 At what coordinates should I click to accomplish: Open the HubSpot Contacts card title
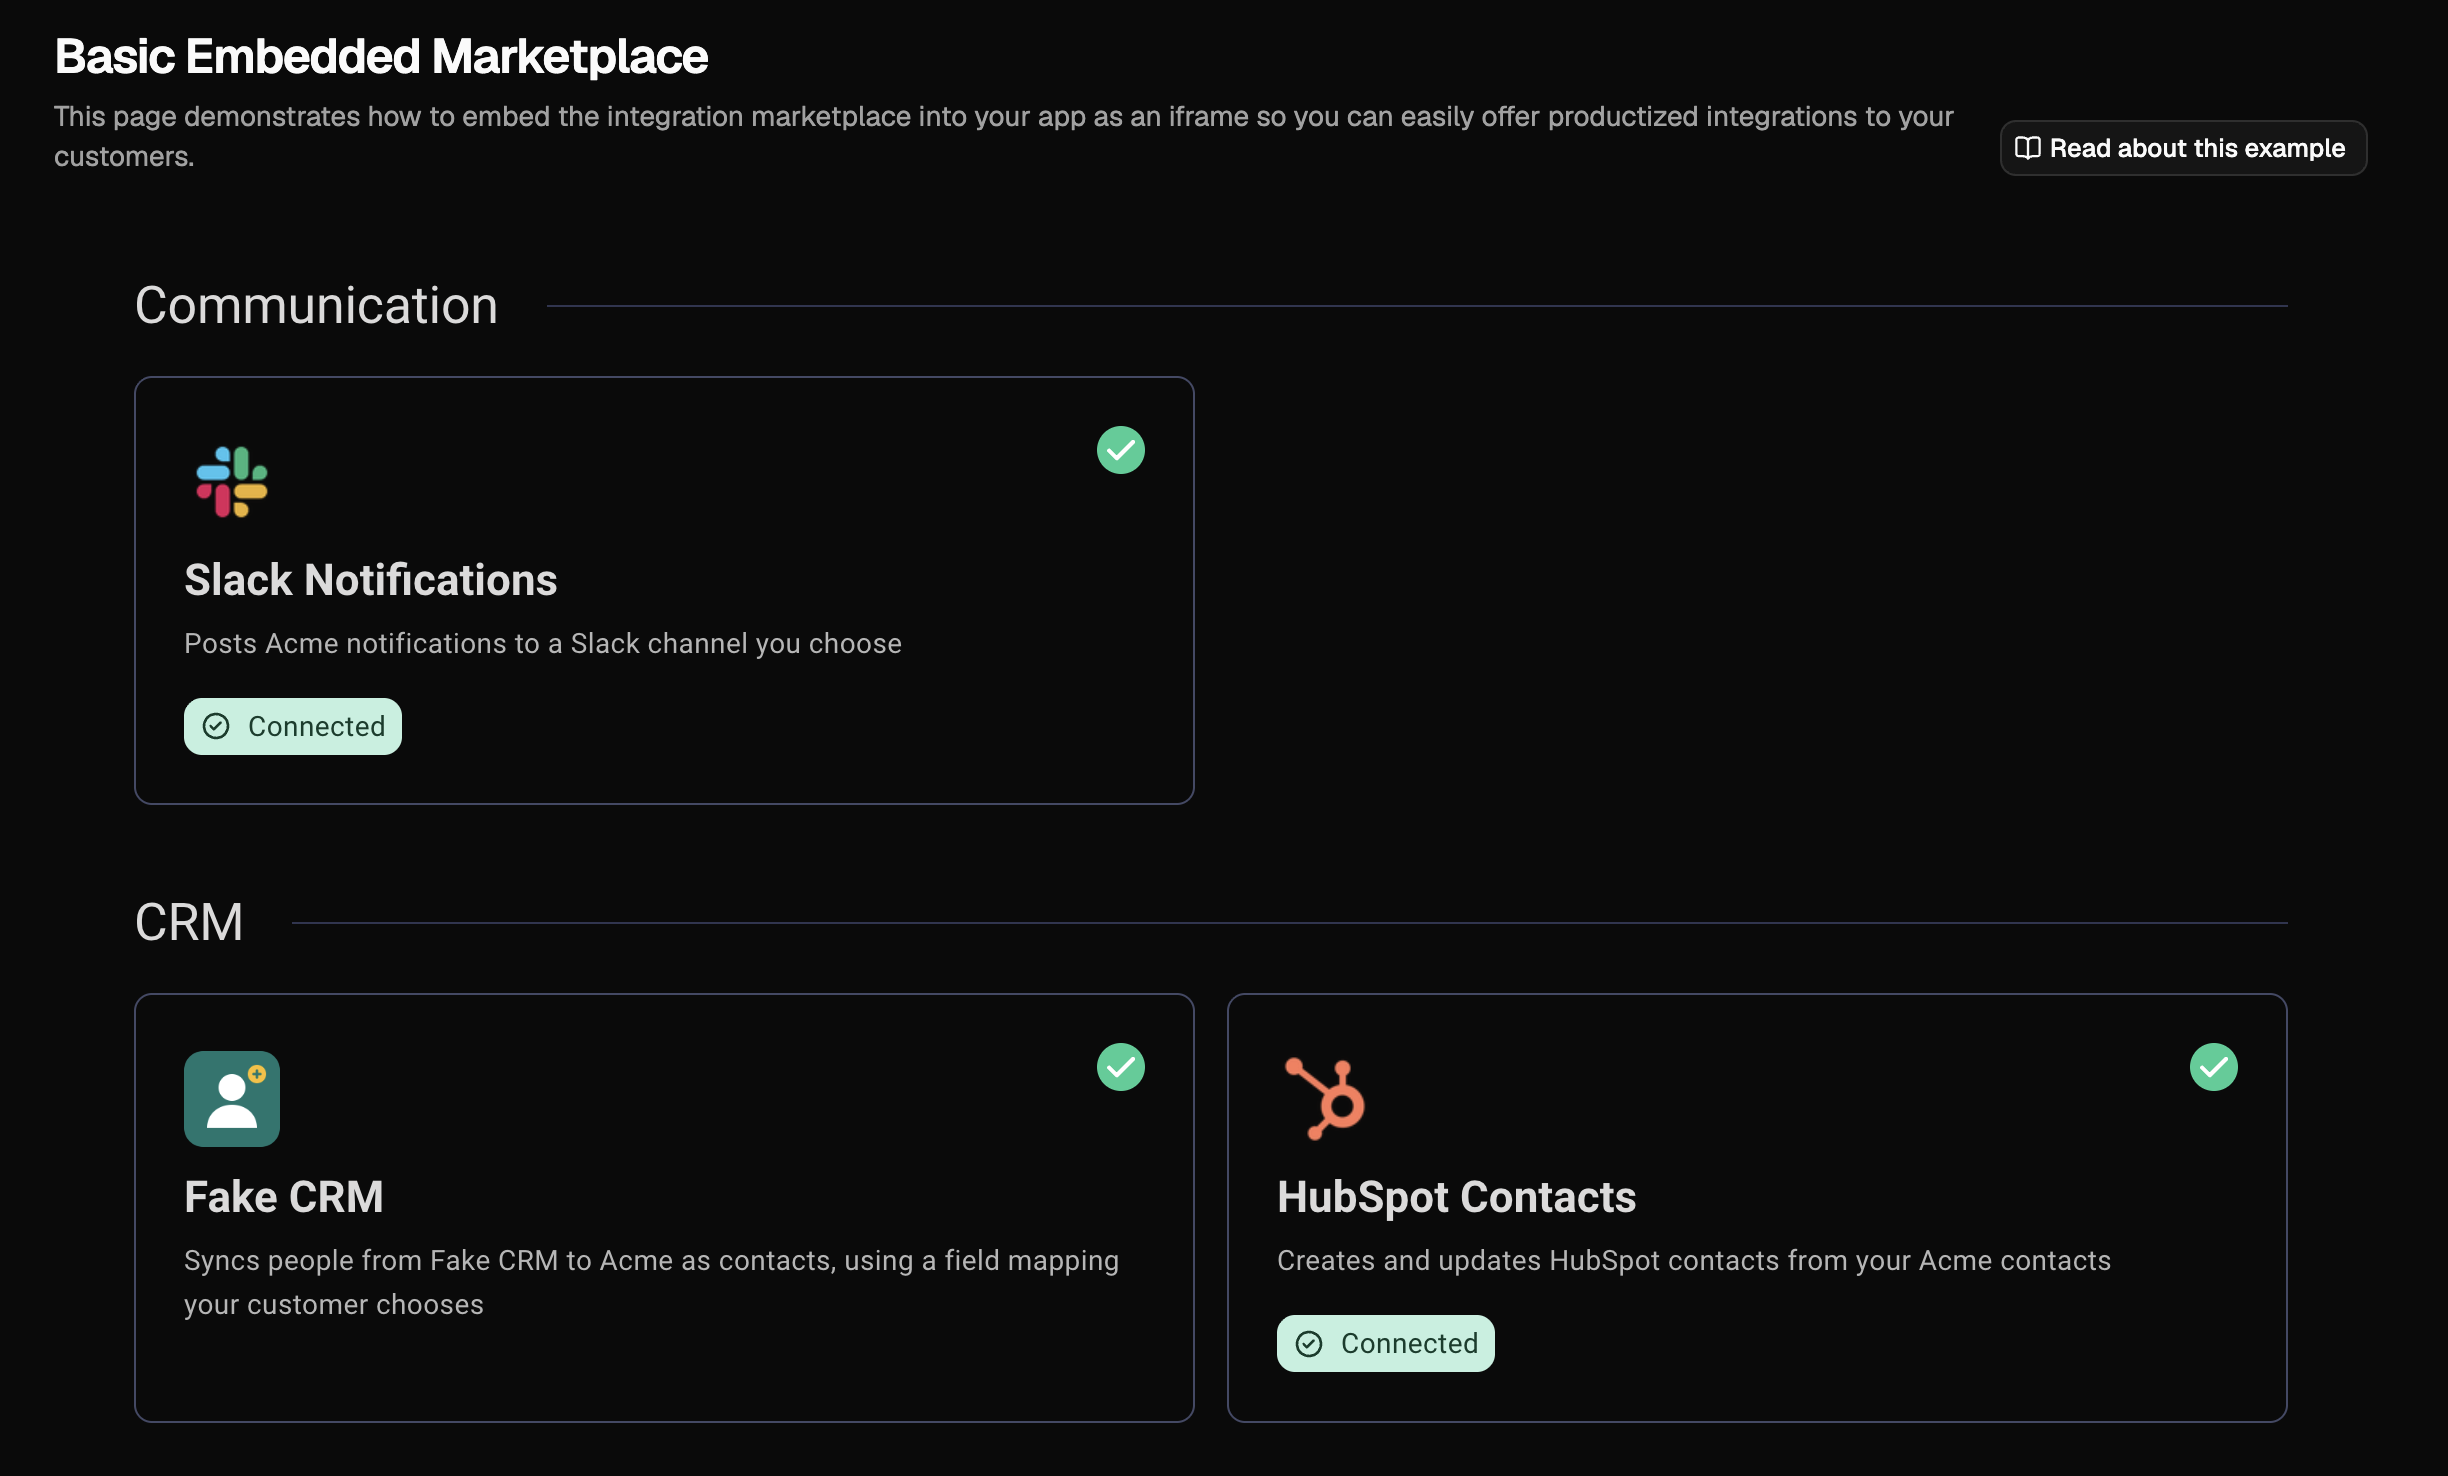click(x=1457, y=1197)
